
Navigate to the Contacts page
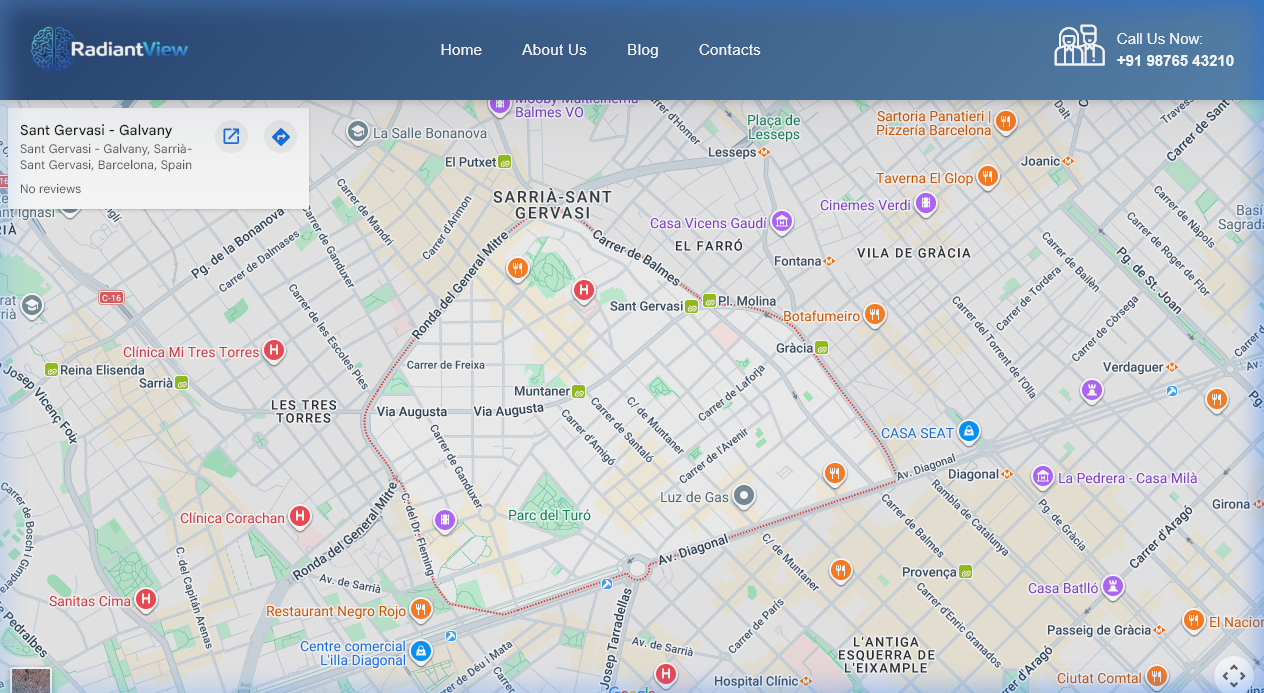(729, 50)
